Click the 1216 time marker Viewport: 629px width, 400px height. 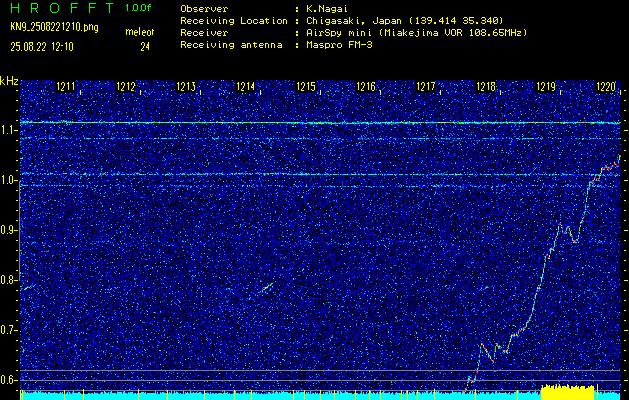(366, 86)
